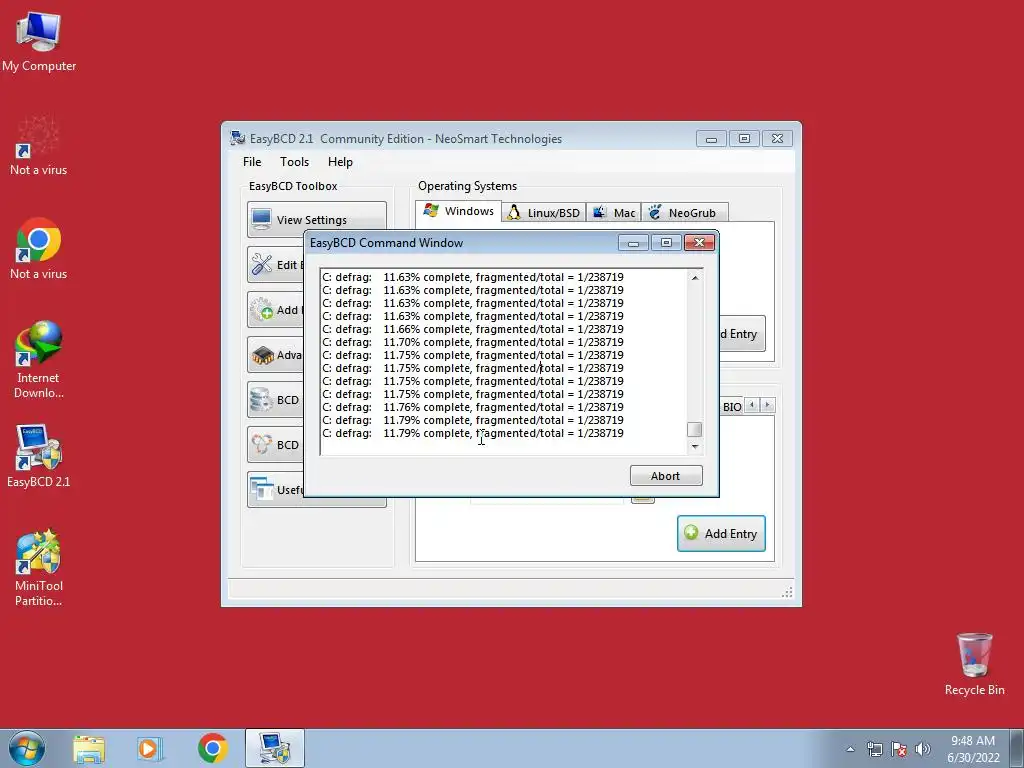Click the defrag line showing 11.76% complete

[473, 408]
